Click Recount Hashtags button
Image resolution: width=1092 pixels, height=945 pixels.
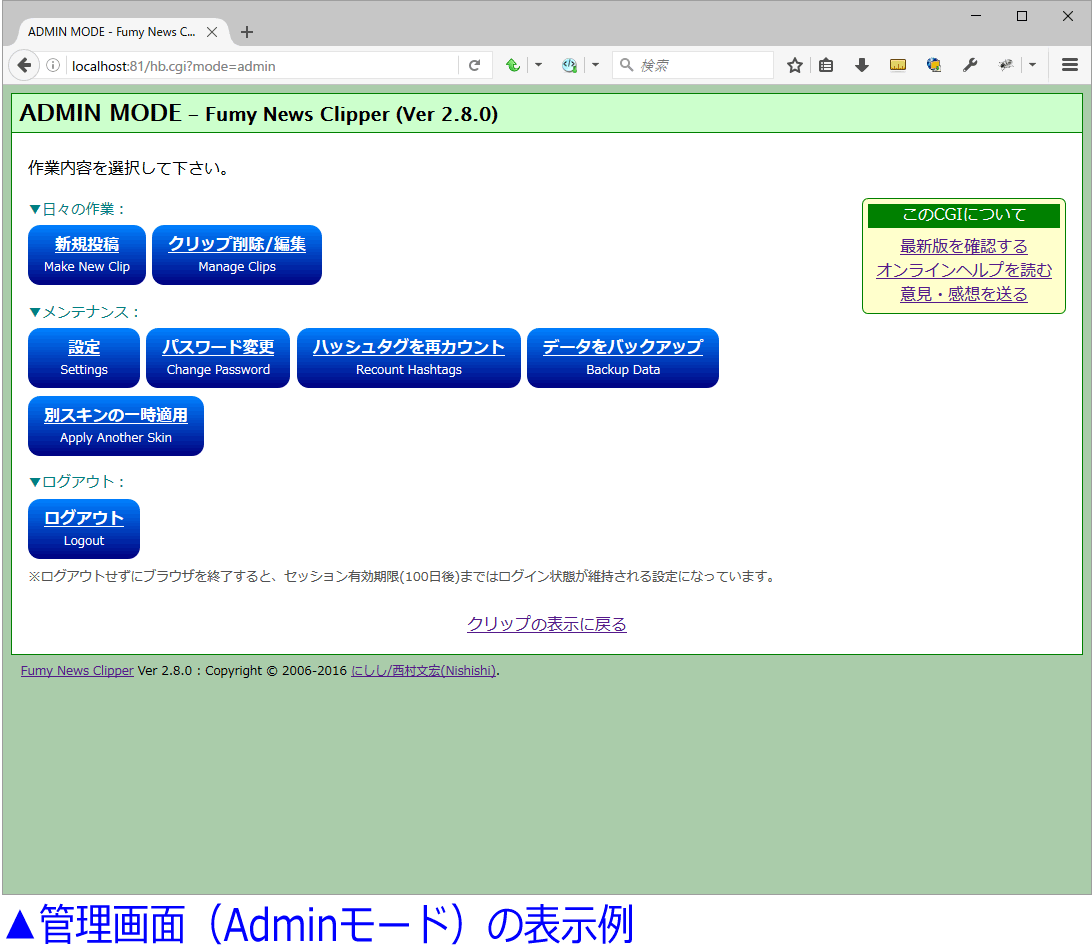tap(409, 358)
